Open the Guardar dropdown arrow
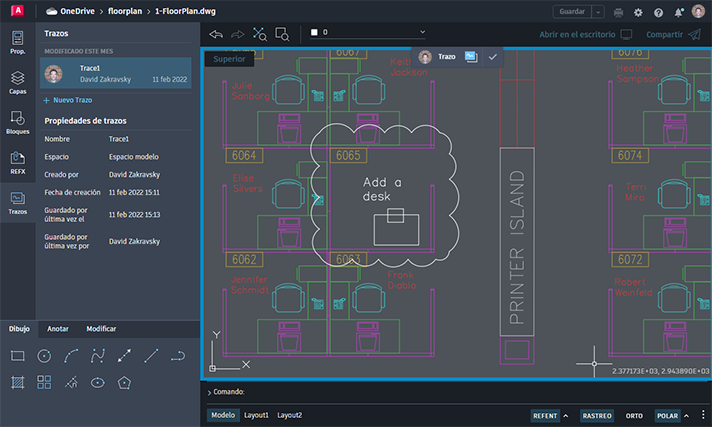 (598, 12)
